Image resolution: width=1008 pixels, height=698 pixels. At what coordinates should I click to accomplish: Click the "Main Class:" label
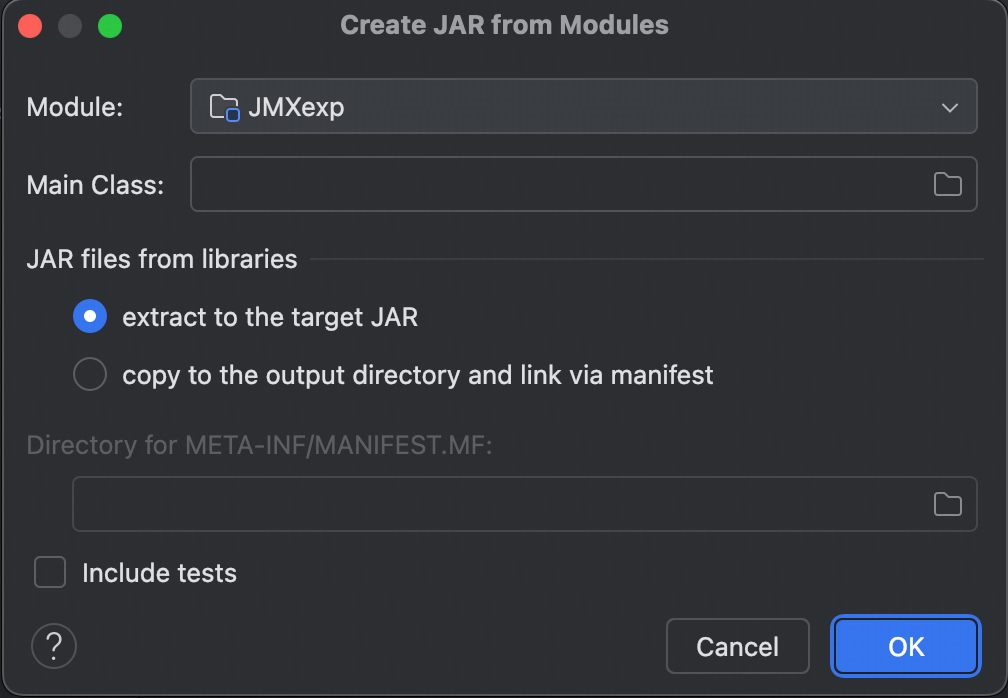95,184
